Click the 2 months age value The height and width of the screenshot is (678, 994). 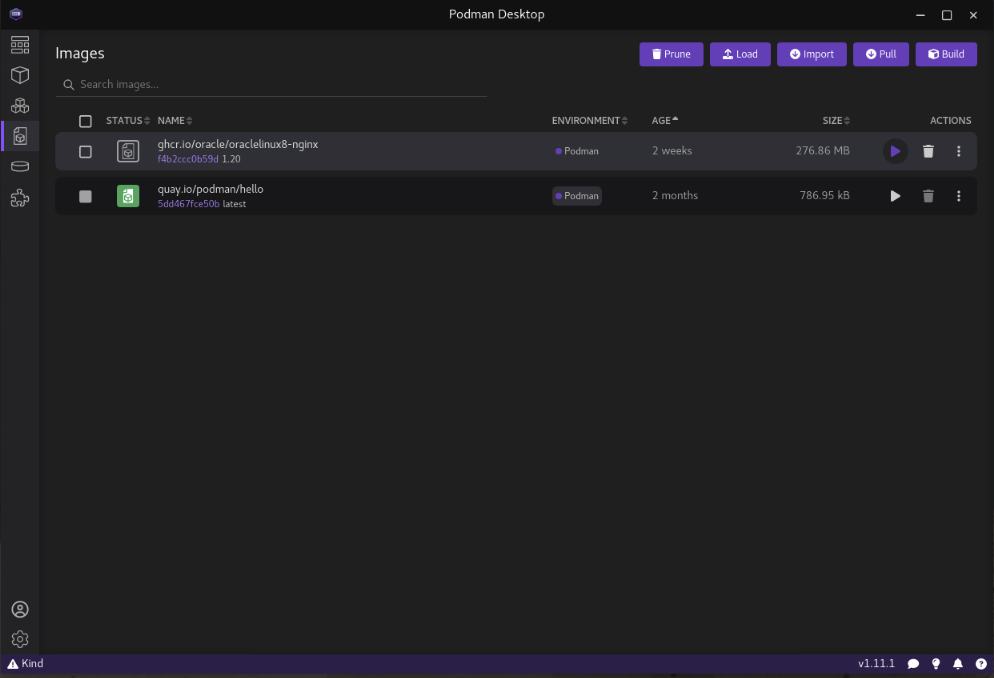(674, 195)
